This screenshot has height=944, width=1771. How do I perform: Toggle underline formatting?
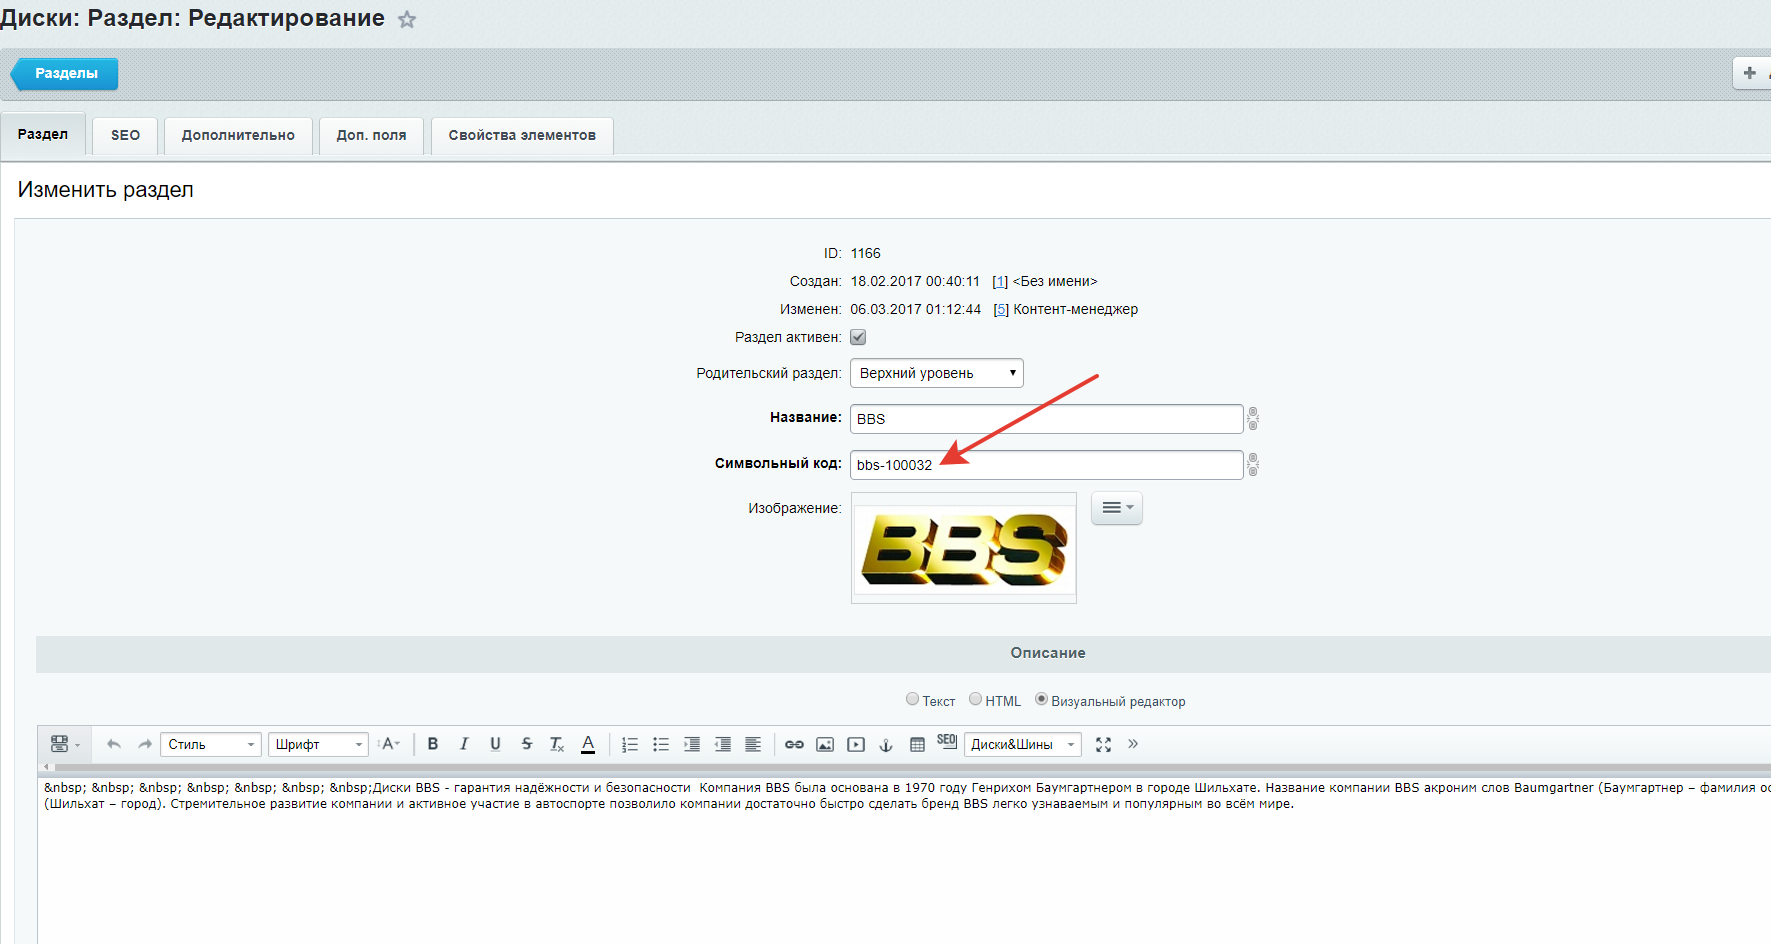coord(495,744)
